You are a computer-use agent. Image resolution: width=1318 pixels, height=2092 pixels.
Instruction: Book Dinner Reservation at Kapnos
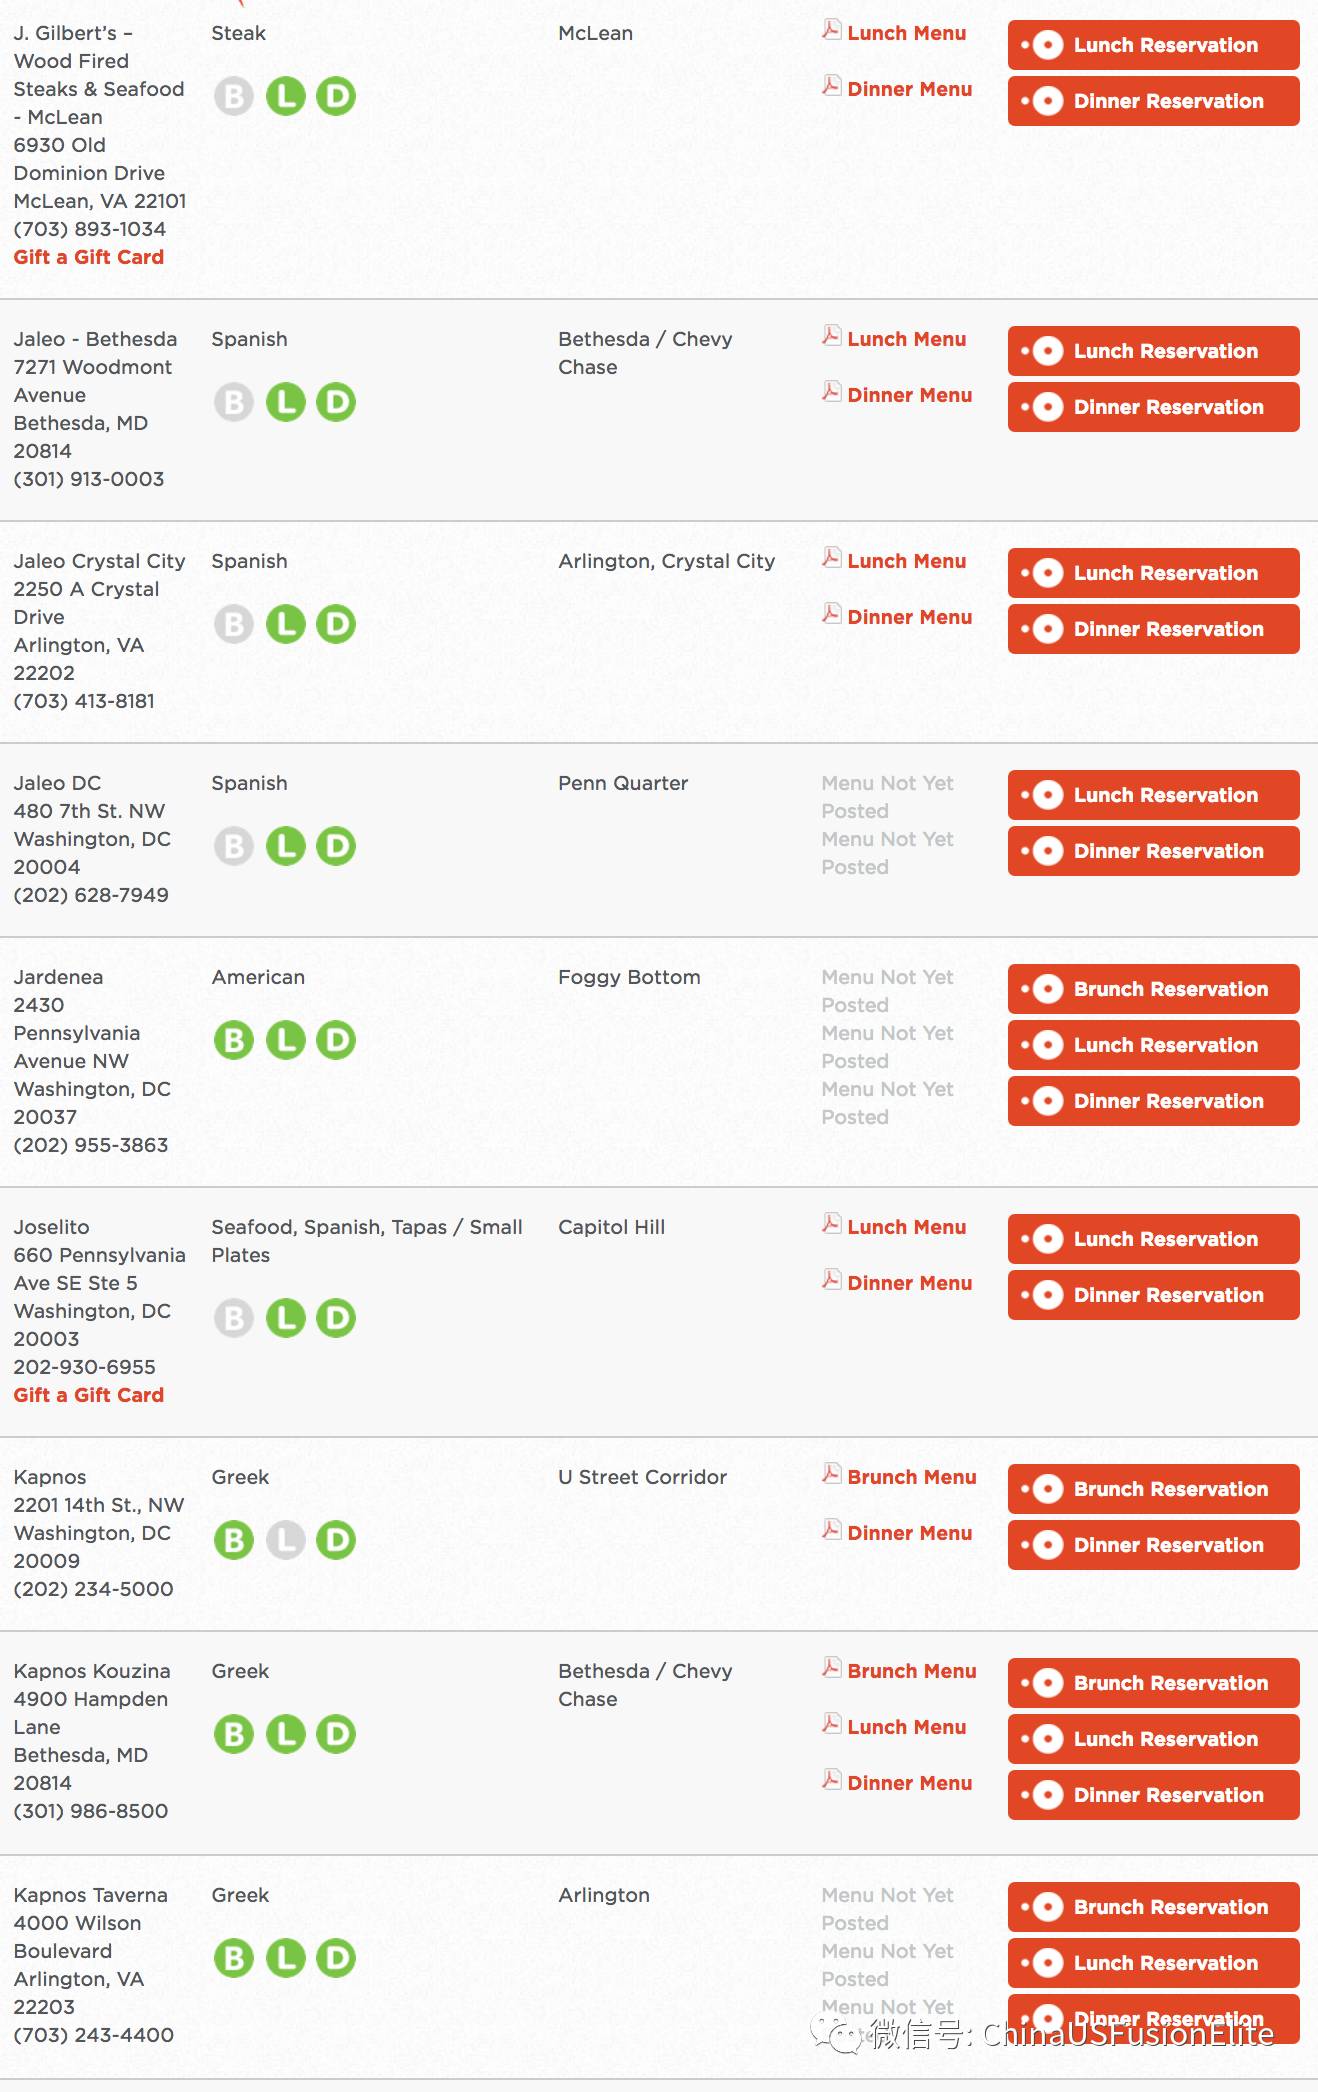coord(1153,1545)
